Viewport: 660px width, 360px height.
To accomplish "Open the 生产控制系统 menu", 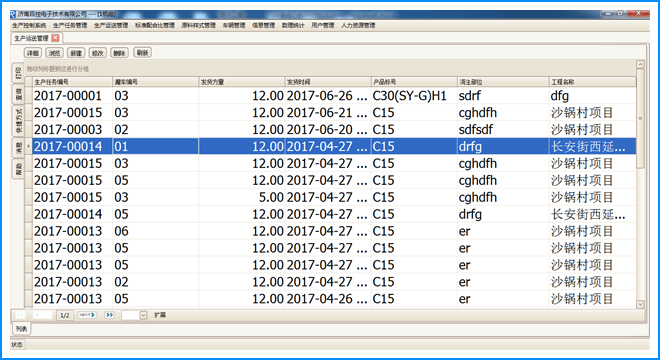I will tap(29, 25).
